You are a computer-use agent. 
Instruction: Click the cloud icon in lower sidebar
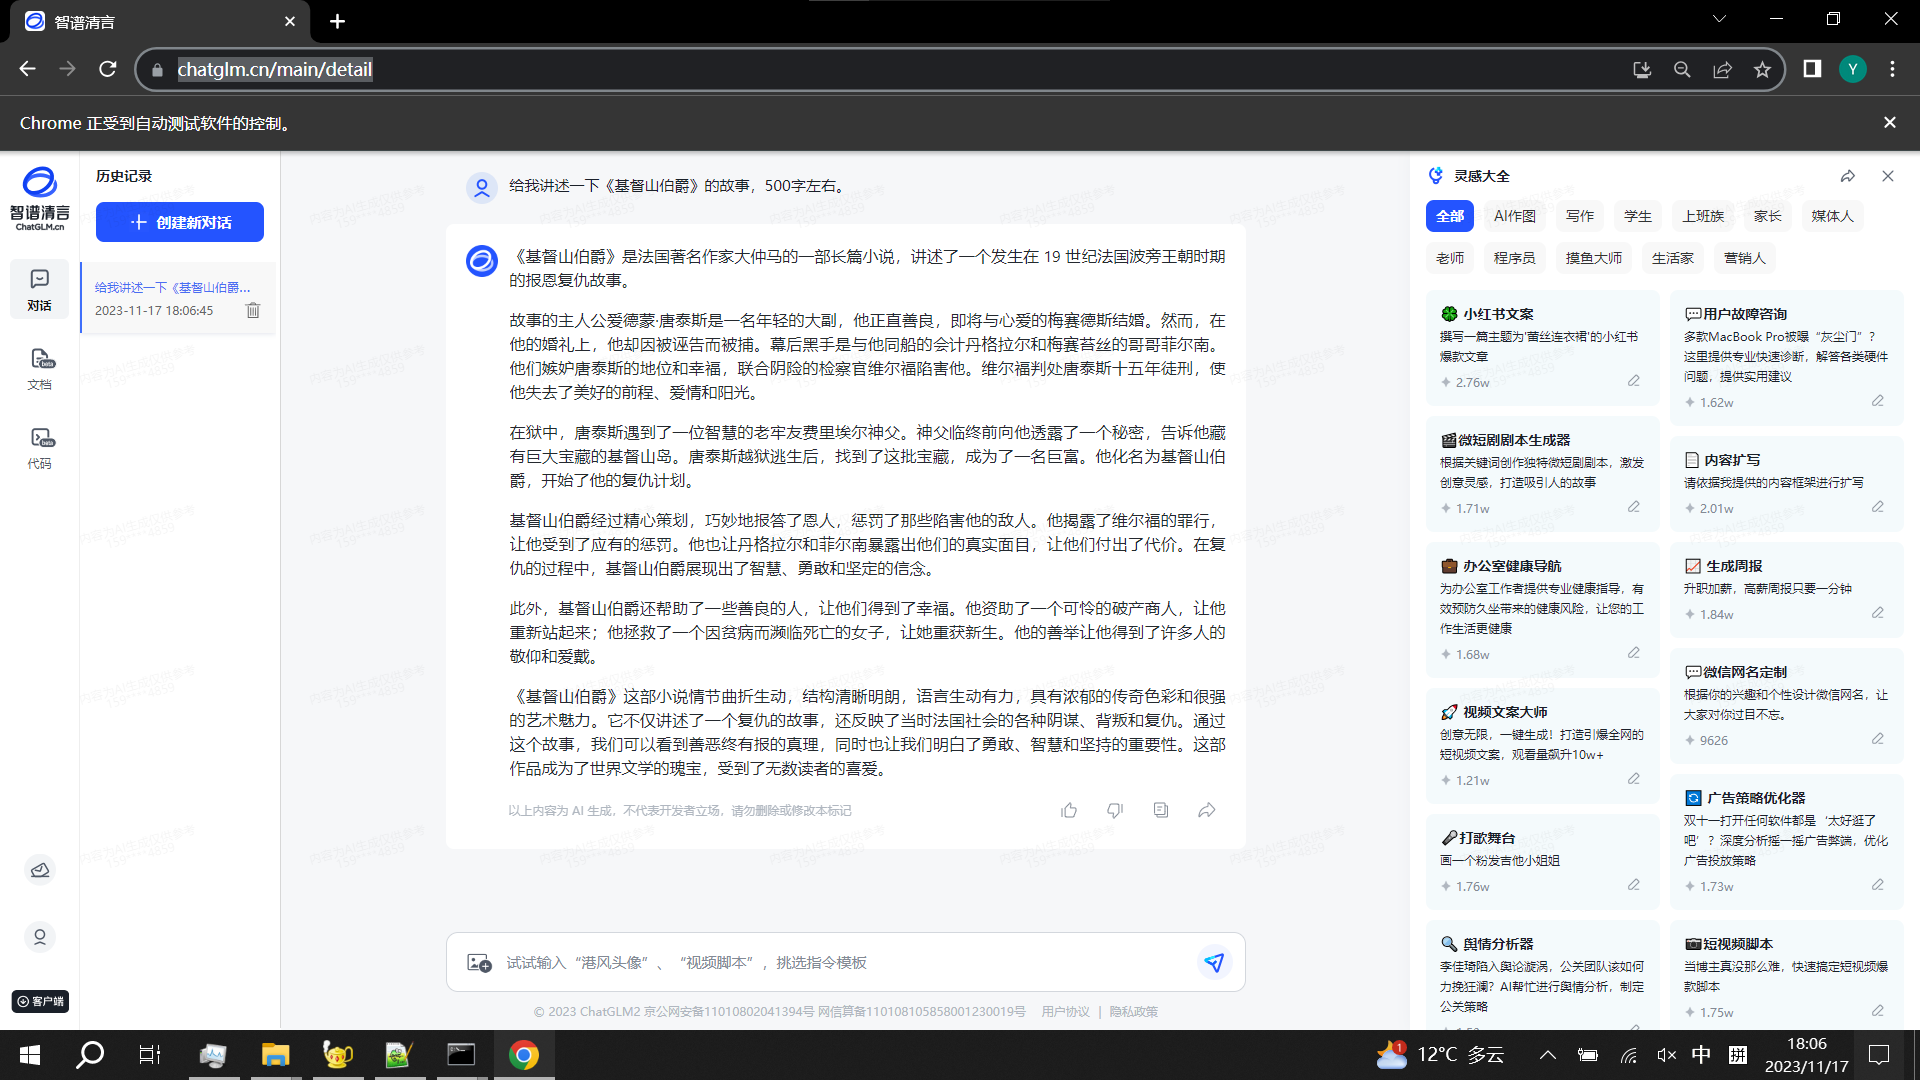pyautogui.click(x=40, y=871)
